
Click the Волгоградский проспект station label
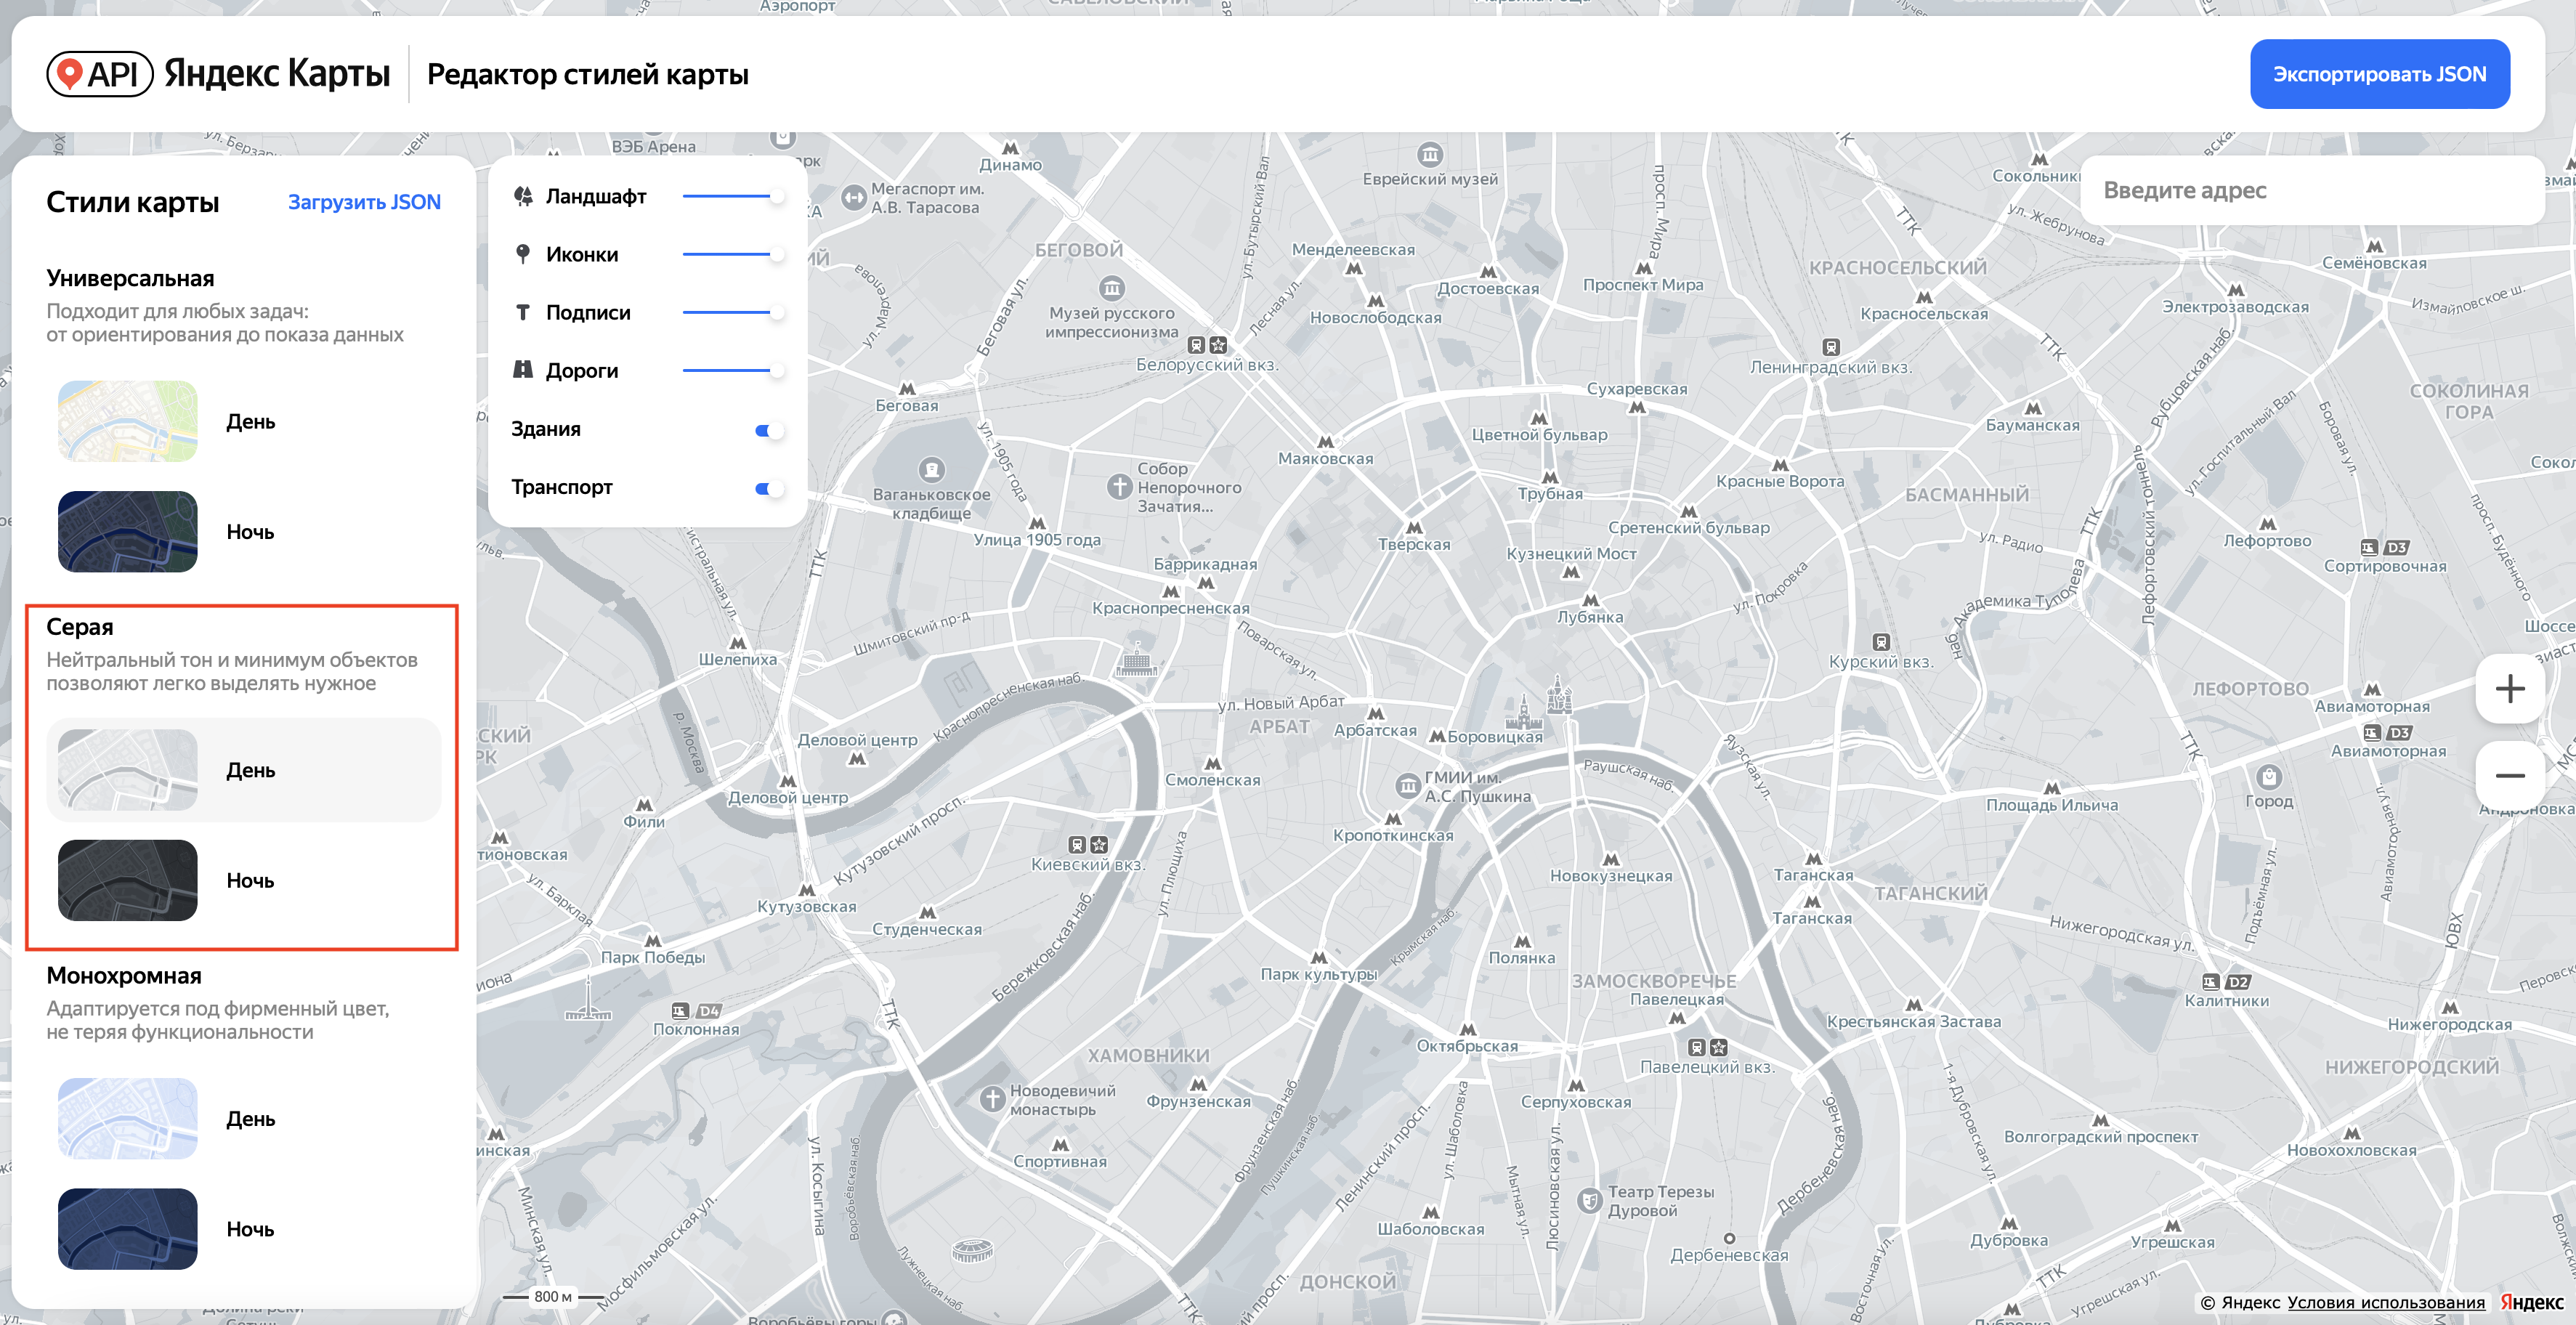coord(2100,1137)
